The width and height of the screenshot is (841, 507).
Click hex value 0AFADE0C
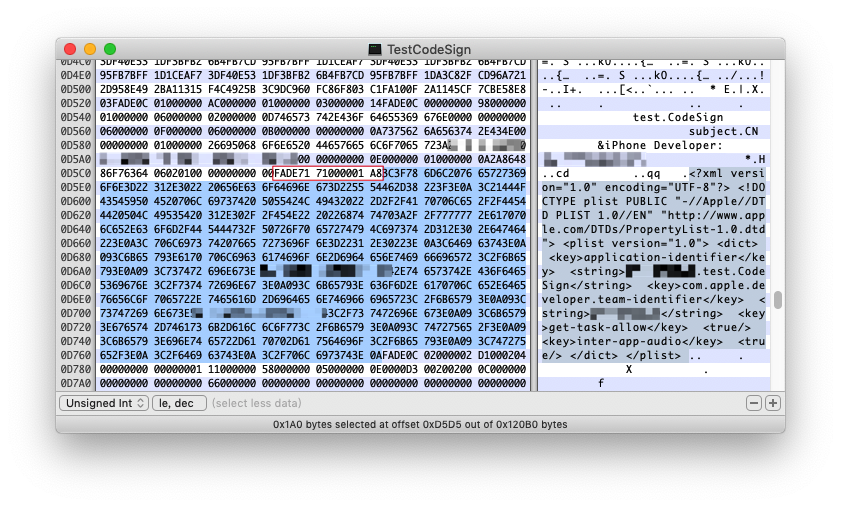394,355
